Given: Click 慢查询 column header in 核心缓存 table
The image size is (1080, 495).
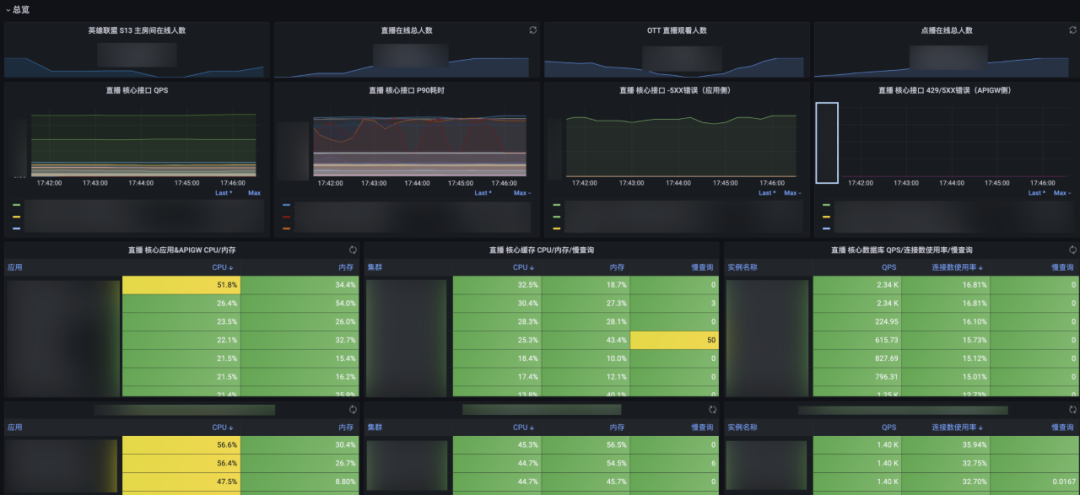Looking at the screenshot, I should click(x=703, y=267).
